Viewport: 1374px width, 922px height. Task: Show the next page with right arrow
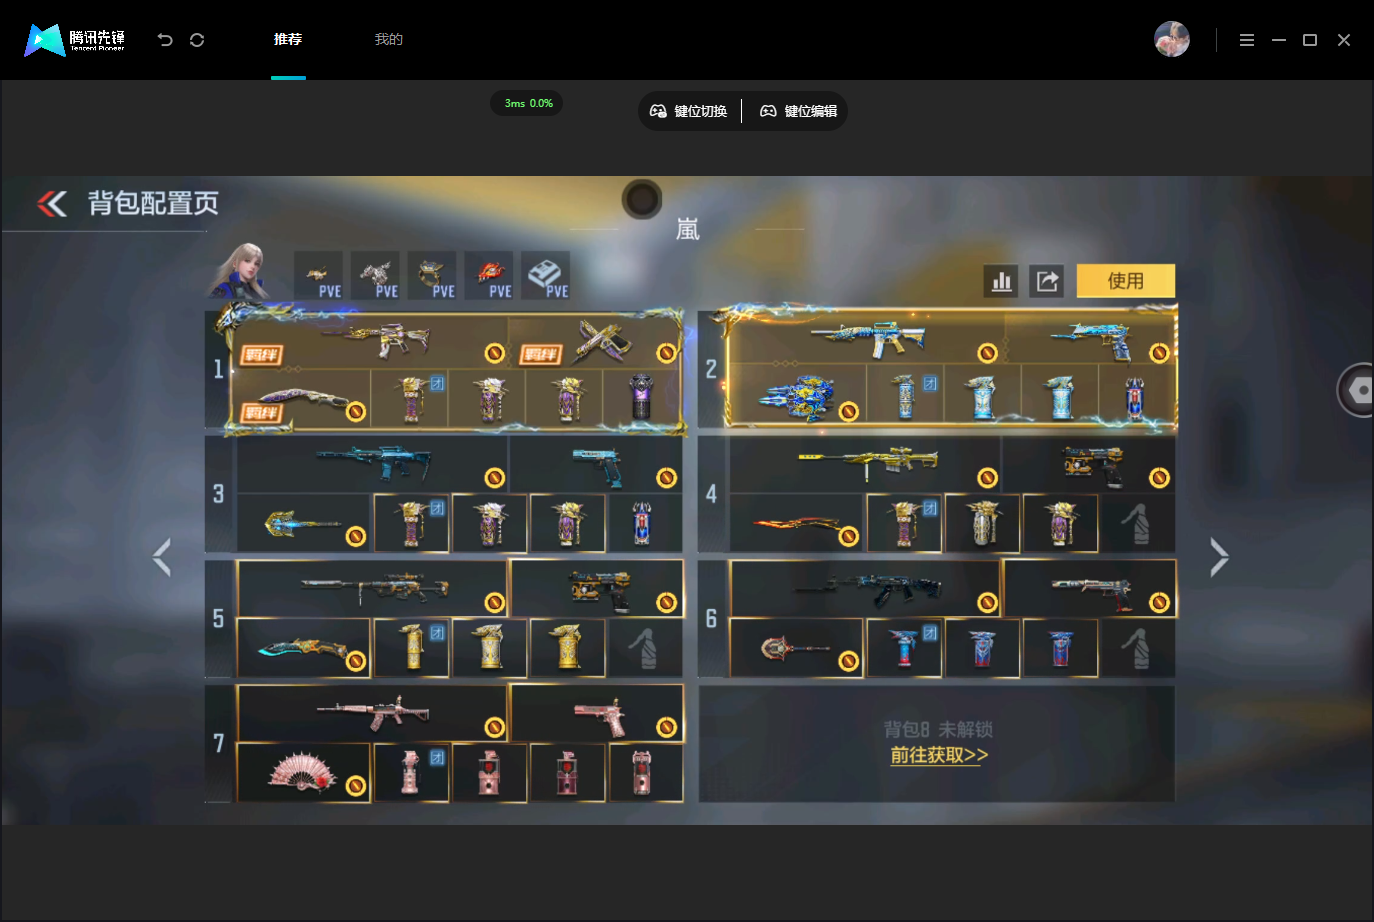(x=1218, y=557)
